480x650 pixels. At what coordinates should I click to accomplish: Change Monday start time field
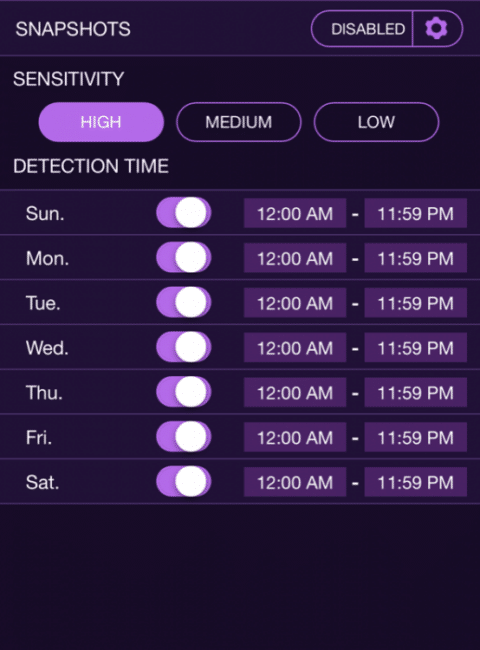pyautogui.click(x=295, y=258)
